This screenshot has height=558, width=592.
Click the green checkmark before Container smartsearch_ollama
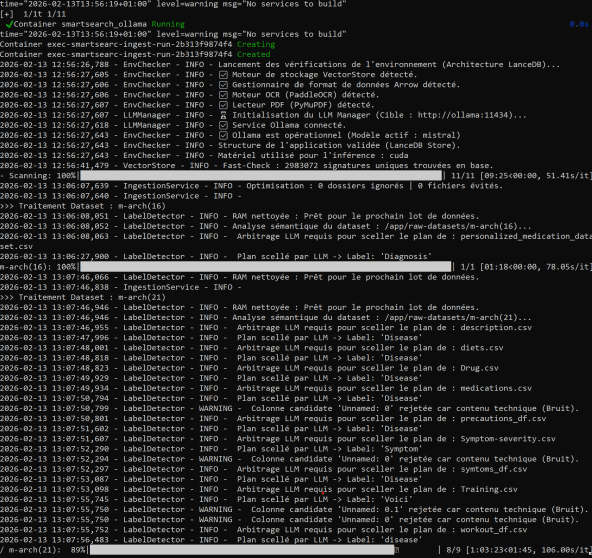[9, 24]
